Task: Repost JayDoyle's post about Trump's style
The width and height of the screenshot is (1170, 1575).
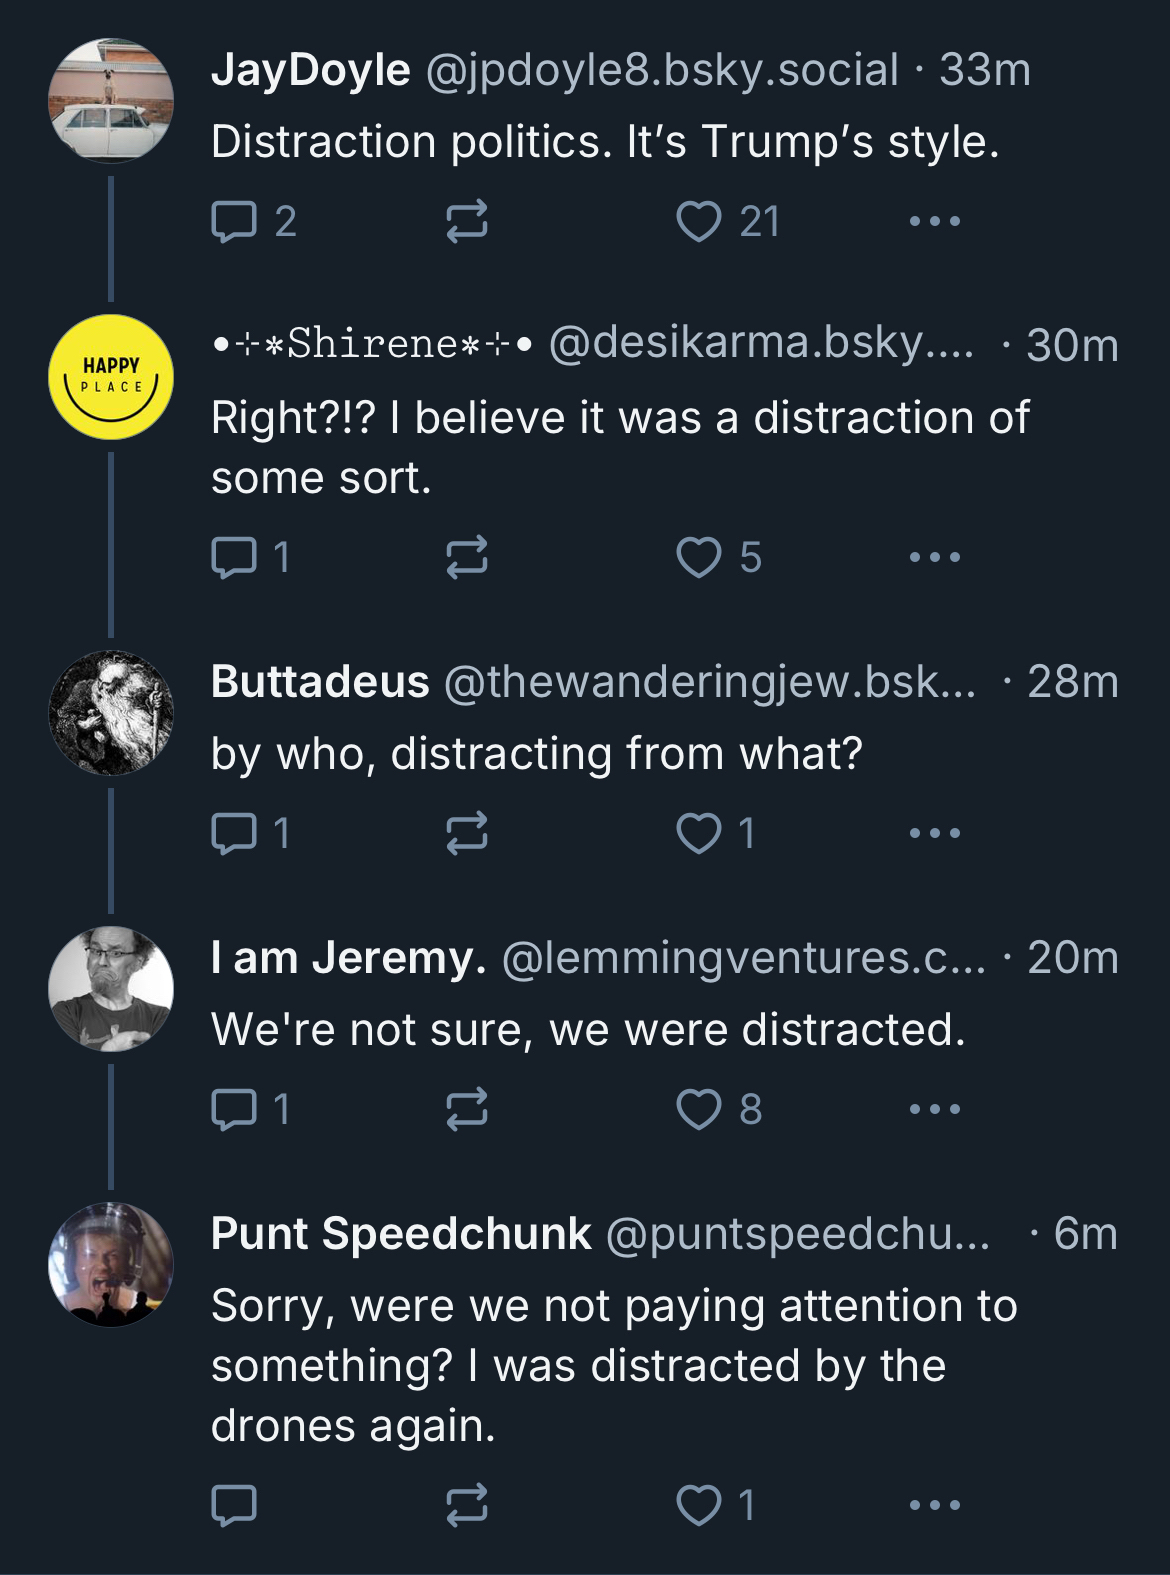Action: (x=466, y=222)
